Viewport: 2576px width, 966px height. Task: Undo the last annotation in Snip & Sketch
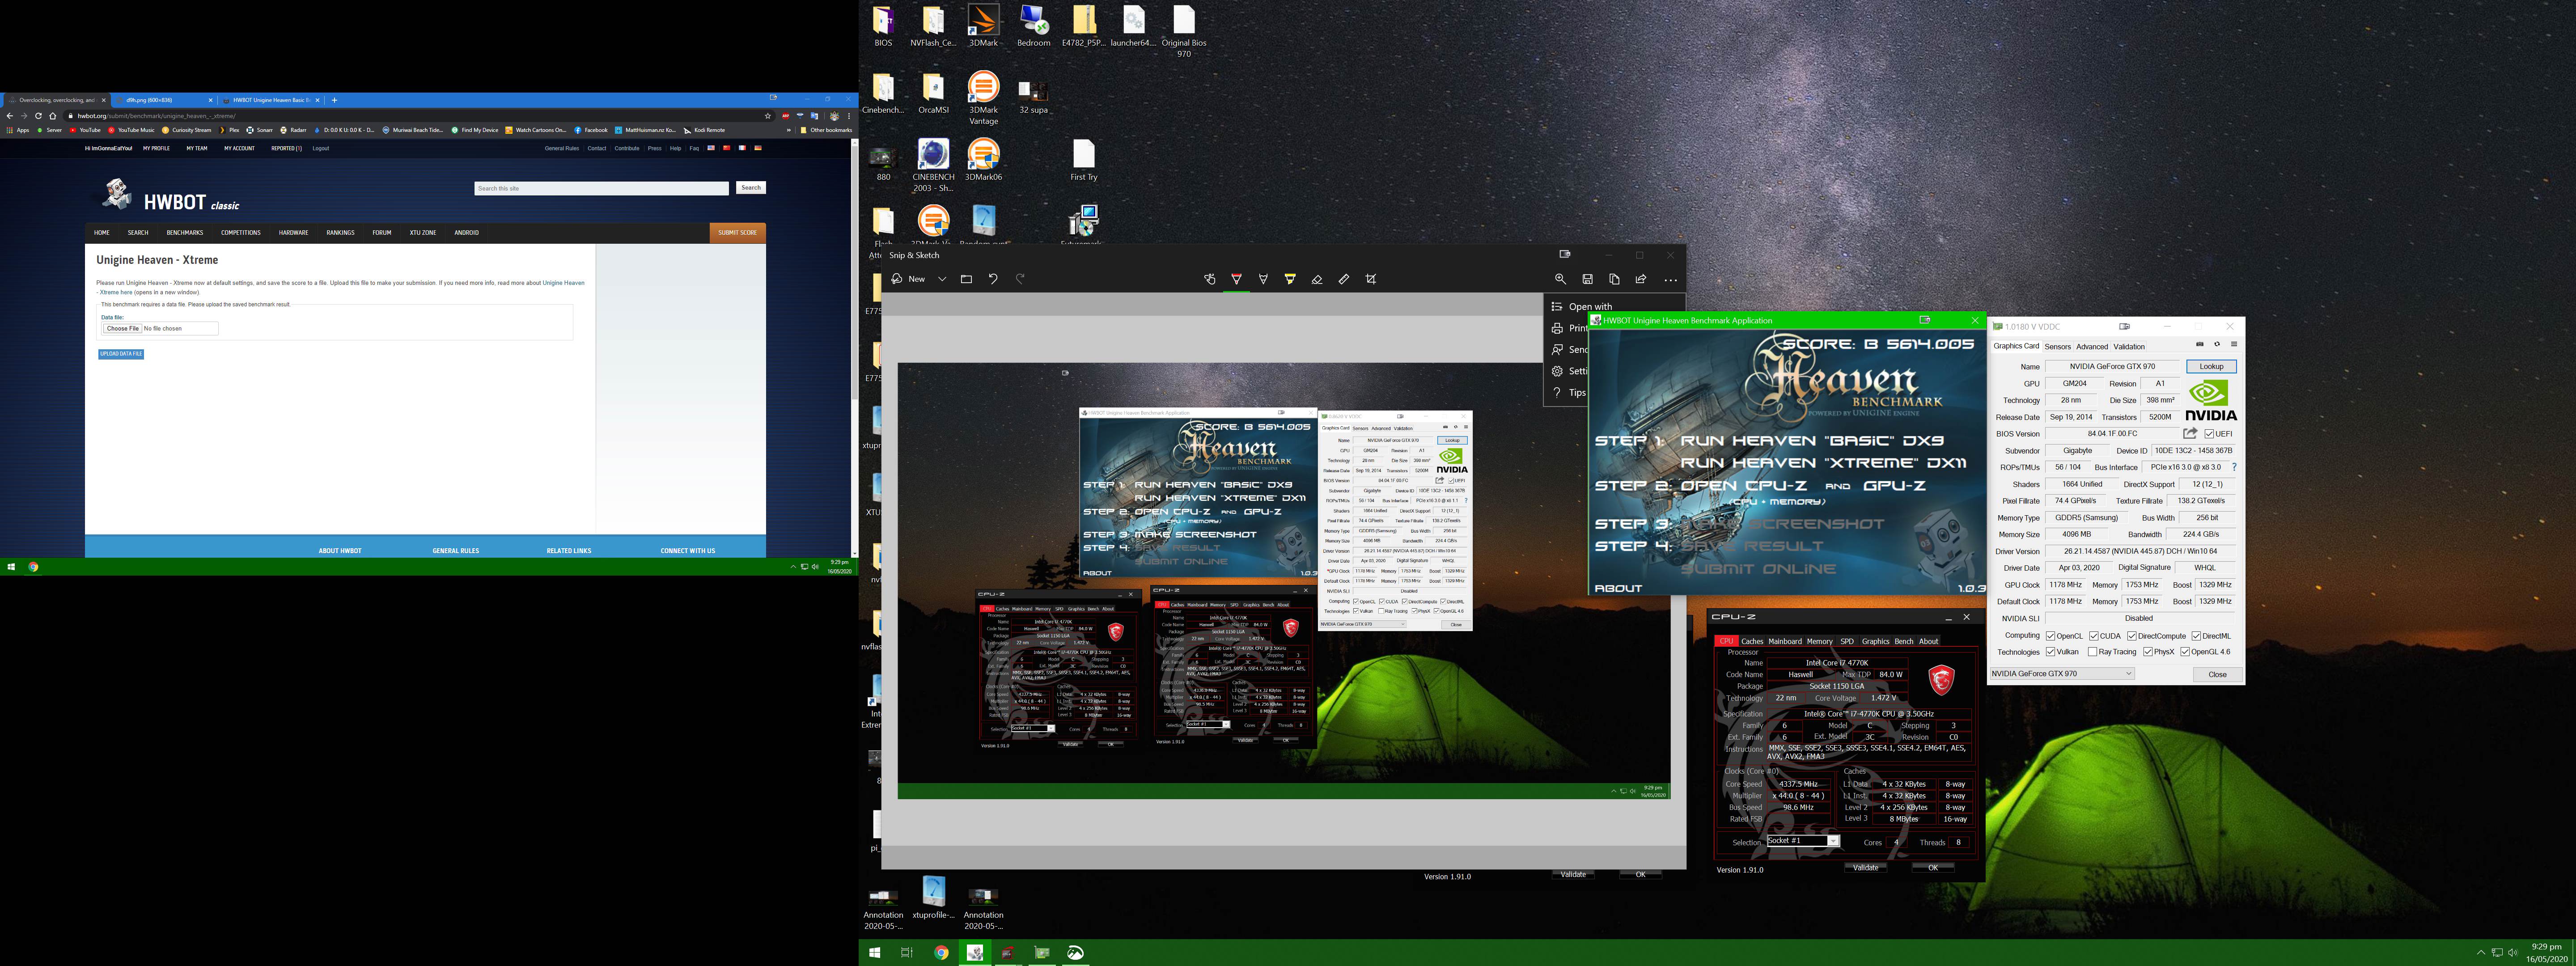point(993,279)
